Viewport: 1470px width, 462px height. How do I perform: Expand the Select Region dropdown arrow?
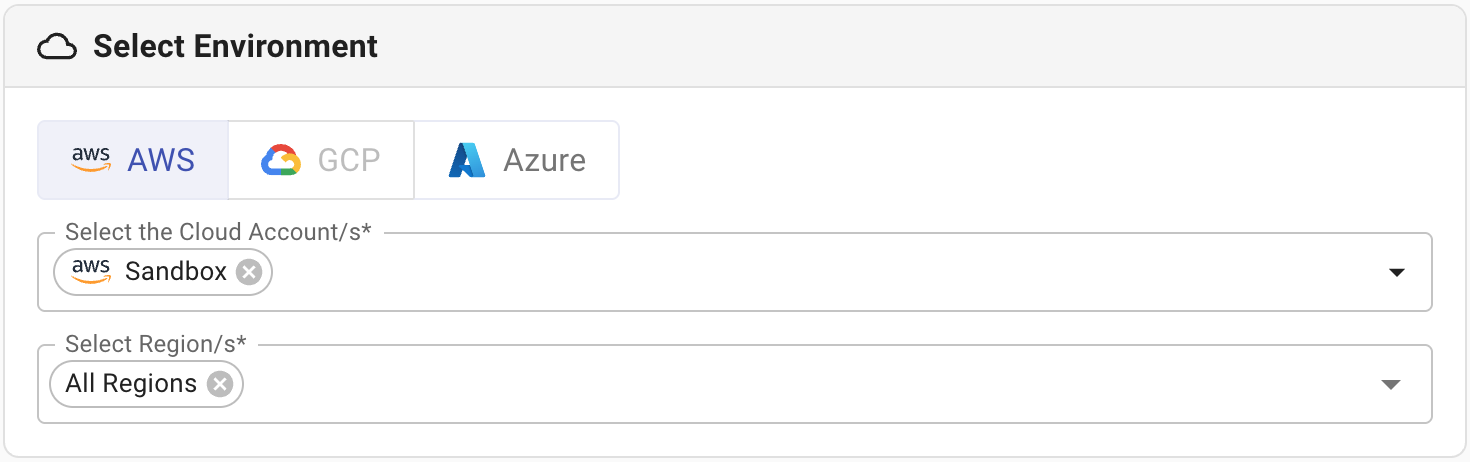[x=1390, y=385]
